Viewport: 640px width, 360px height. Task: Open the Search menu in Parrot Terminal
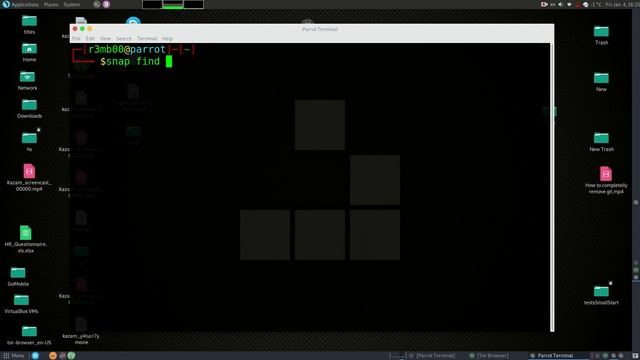coord(124,38)
